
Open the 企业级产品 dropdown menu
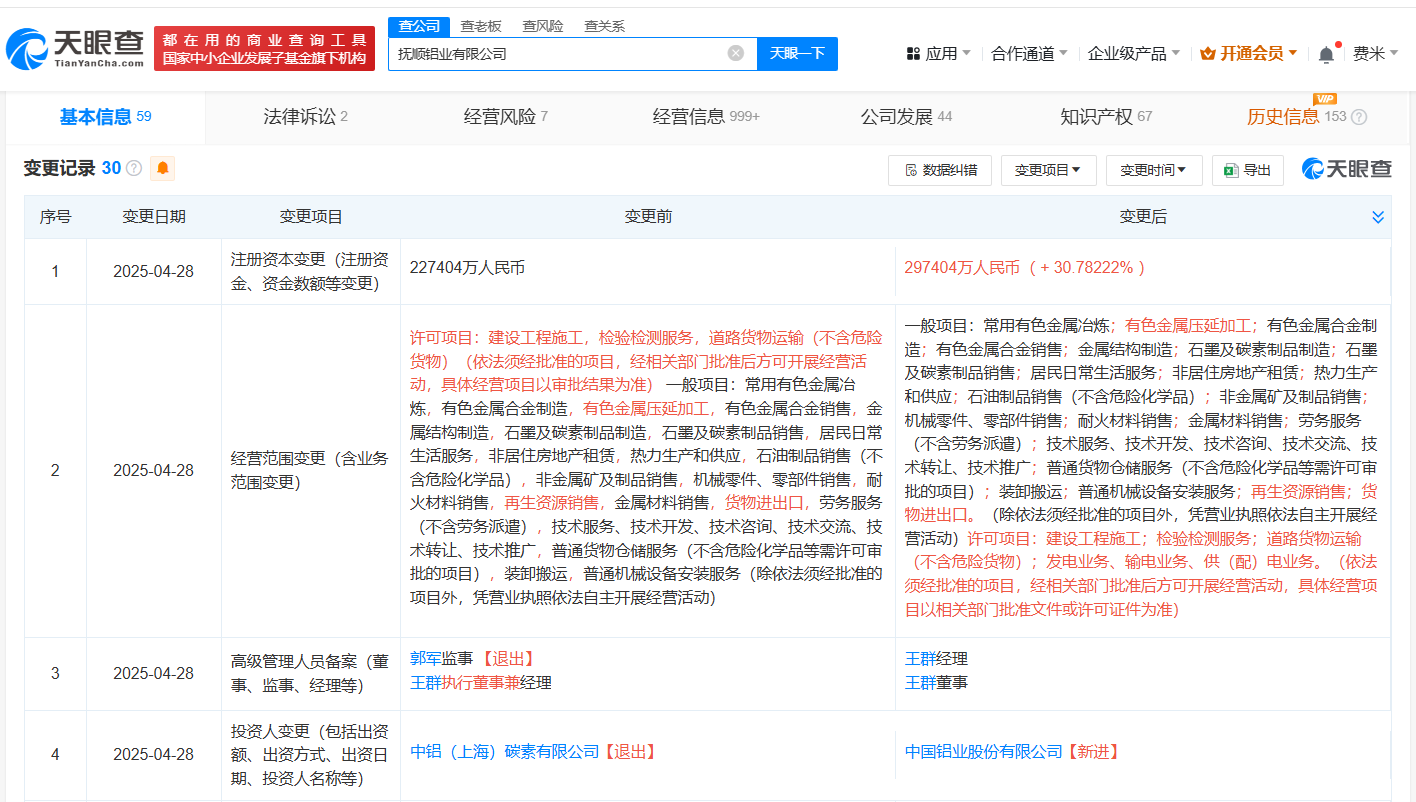coord(1134,53)
